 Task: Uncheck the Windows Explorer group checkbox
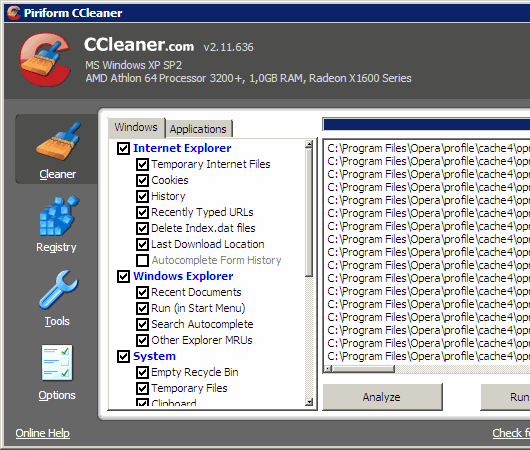123,276
